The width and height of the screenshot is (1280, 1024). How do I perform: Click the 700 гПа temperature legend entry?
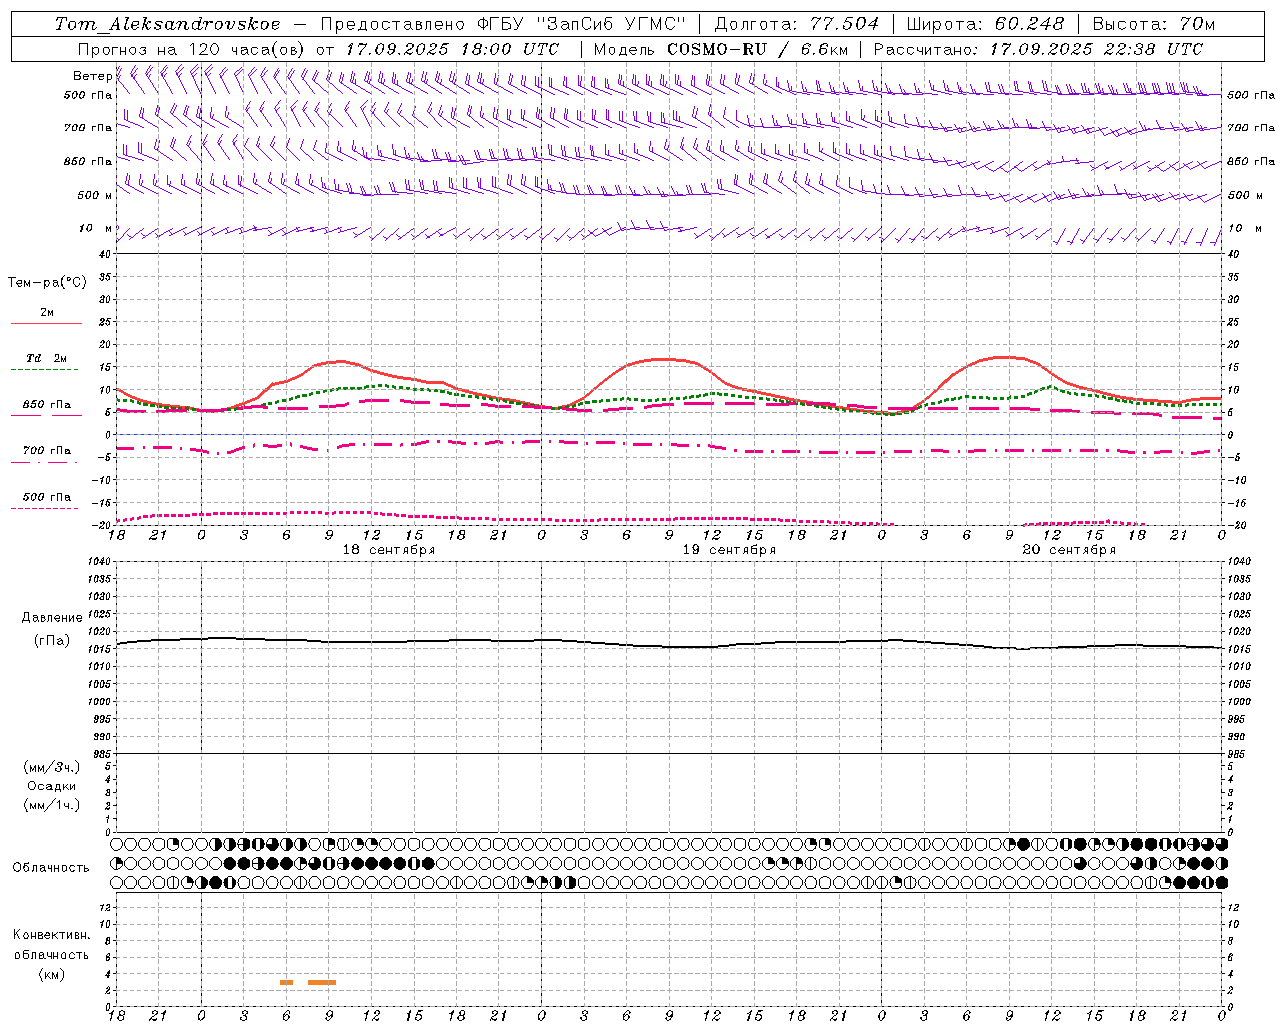tap(46, 451)
